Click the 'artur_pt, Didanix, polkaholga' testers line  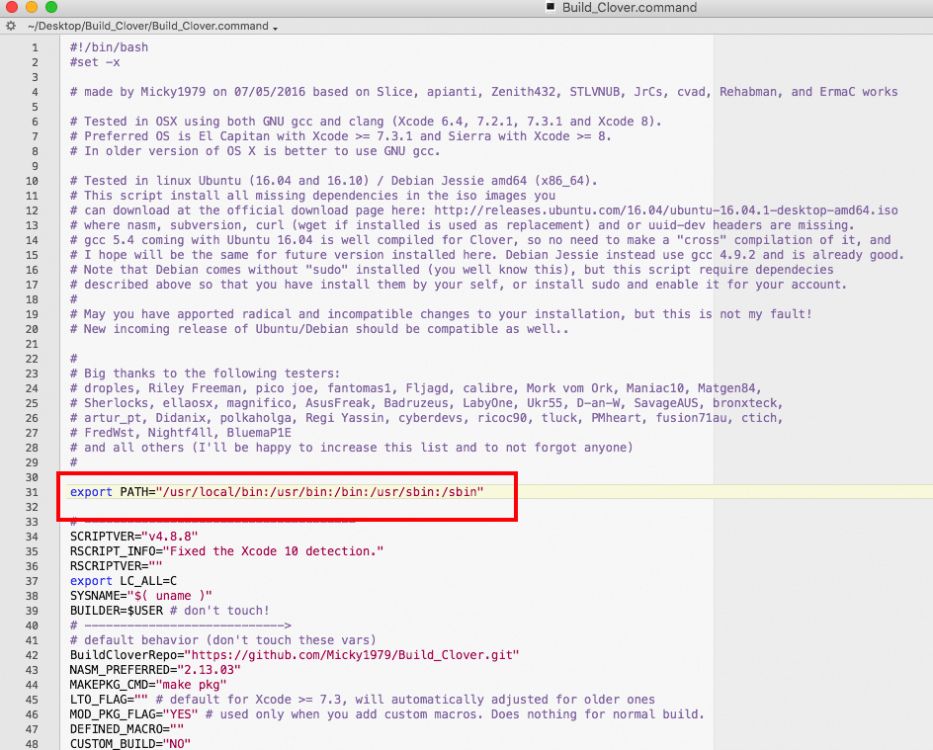pyautogui.click(x=427, y=418)
